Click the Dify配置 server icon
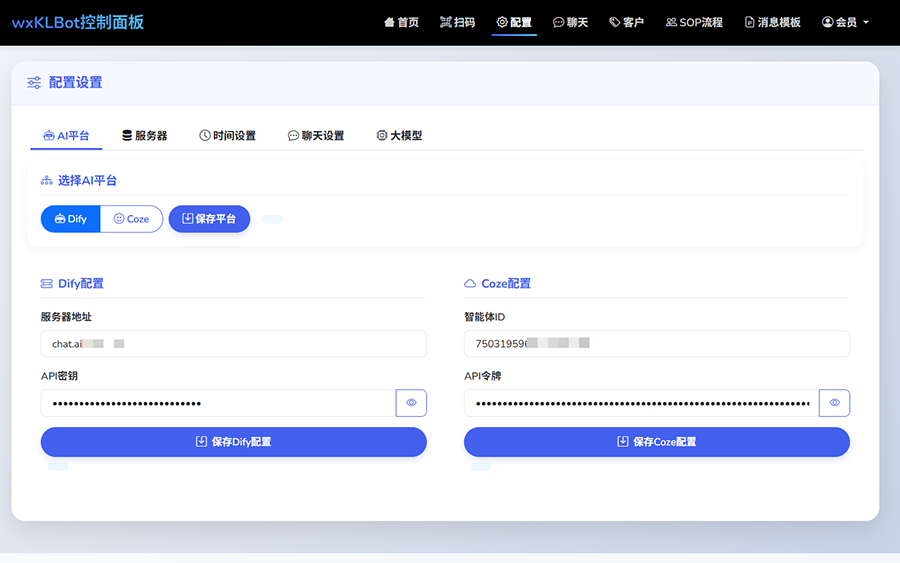Image resolution: width=900 pixels, height=563 pixels. (x=46, y=284)
